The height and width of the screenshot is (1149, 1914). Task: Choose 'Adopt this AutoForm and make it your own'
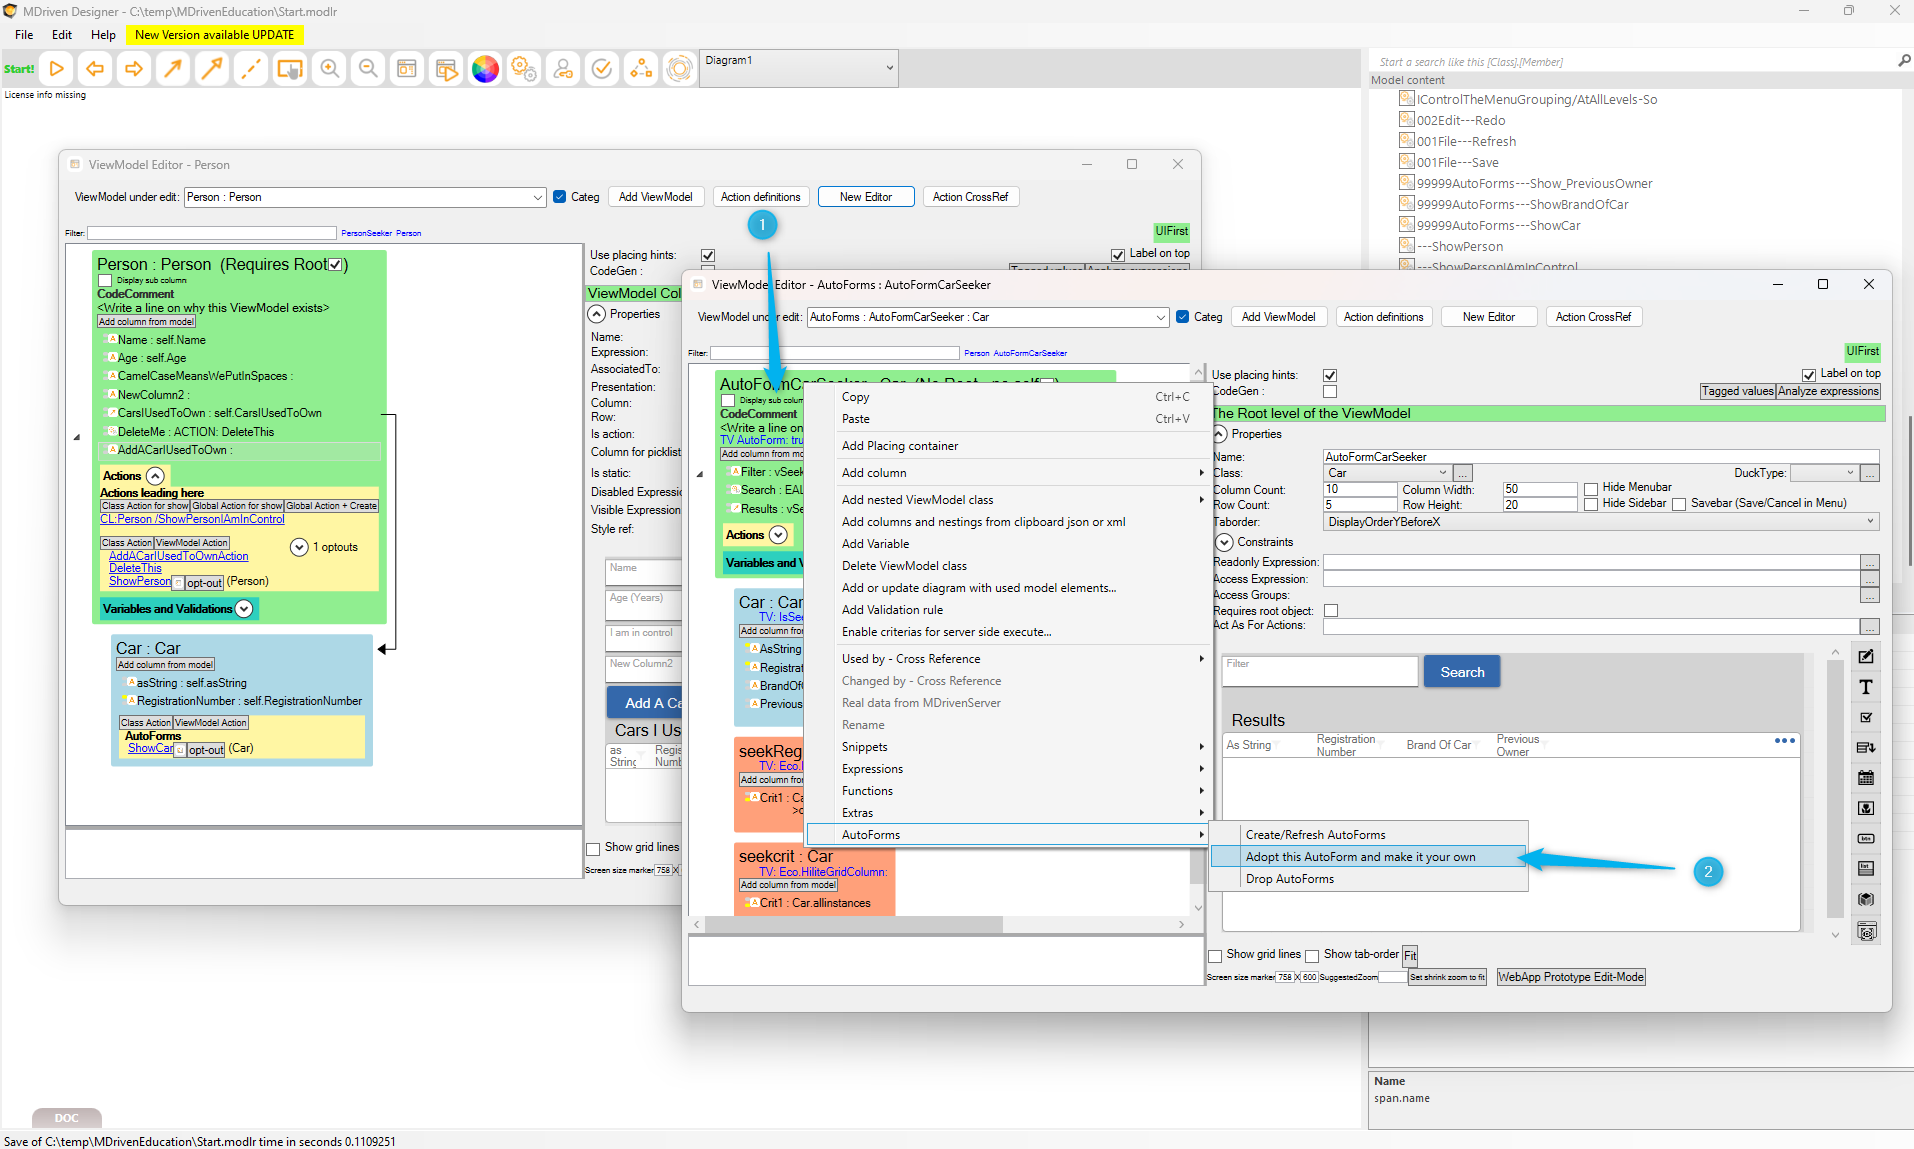click(x=1360, y=857)
